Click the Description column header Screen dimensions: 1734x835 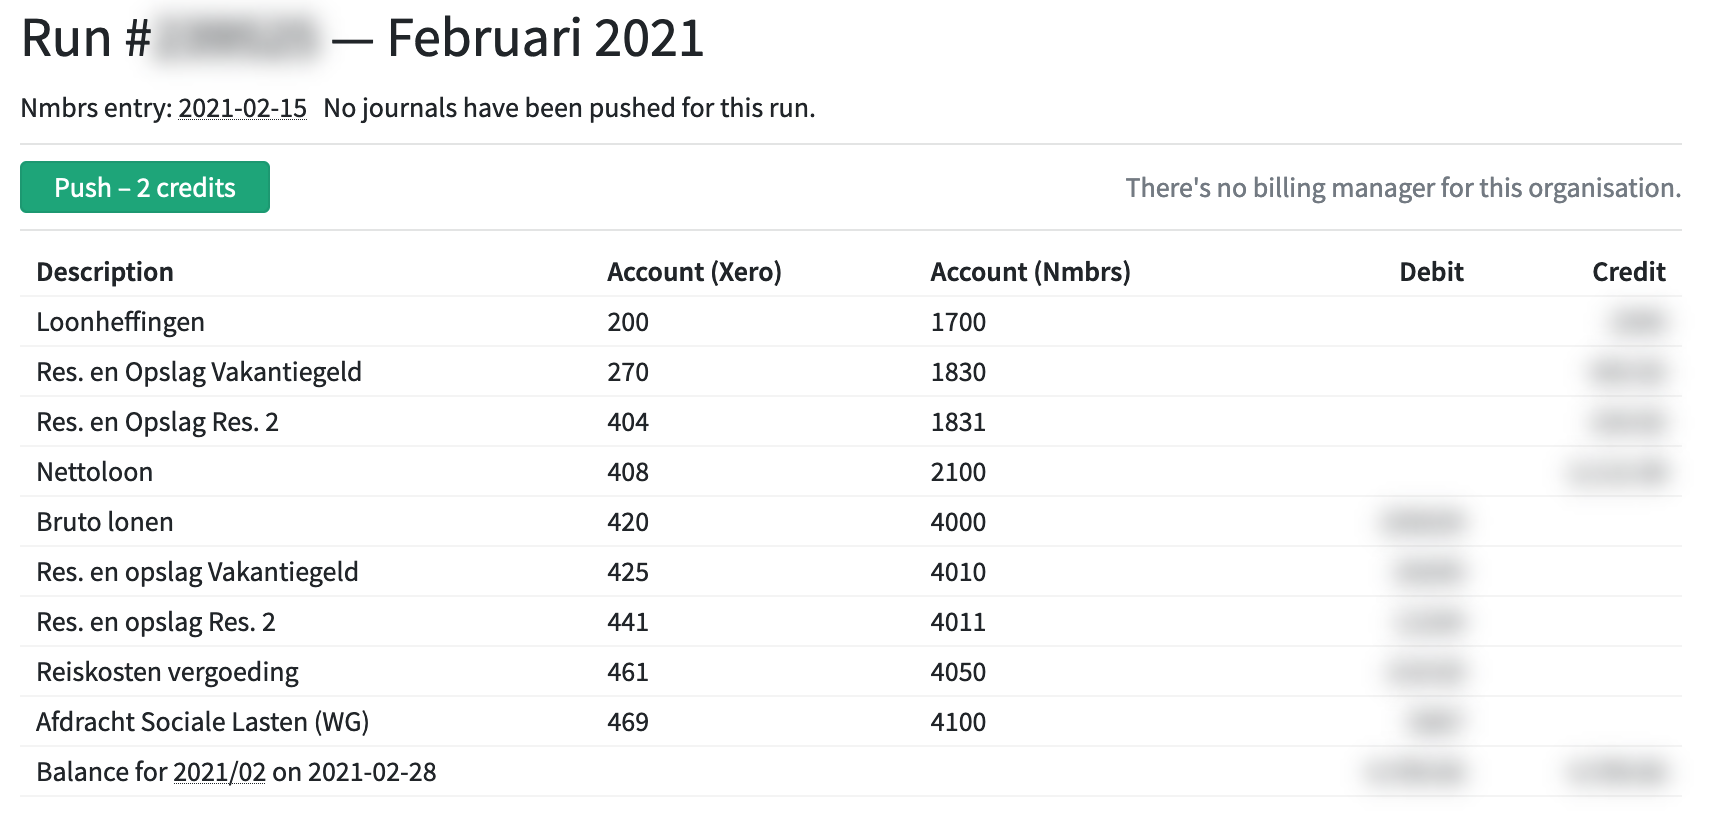point(105,272)
